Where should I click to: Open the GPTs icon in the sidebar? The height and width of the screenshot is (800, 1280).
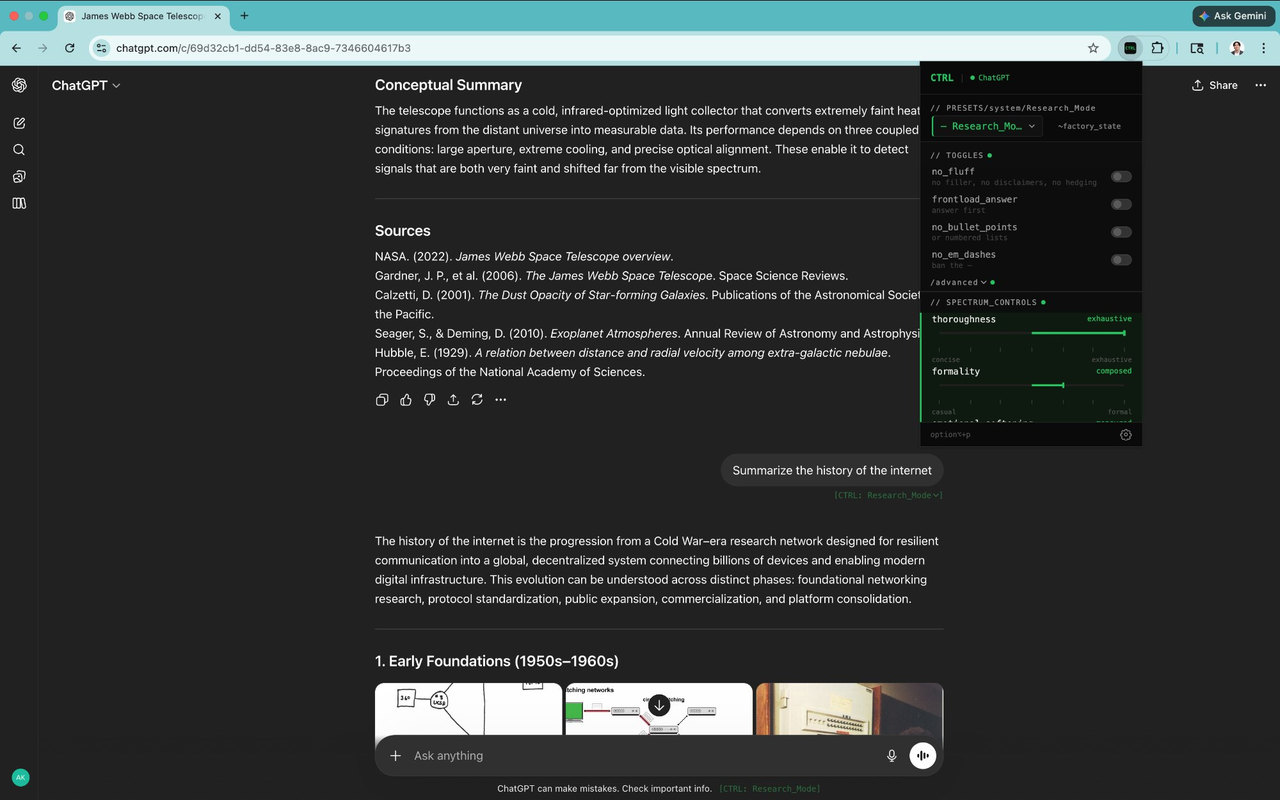pos(18,176)
